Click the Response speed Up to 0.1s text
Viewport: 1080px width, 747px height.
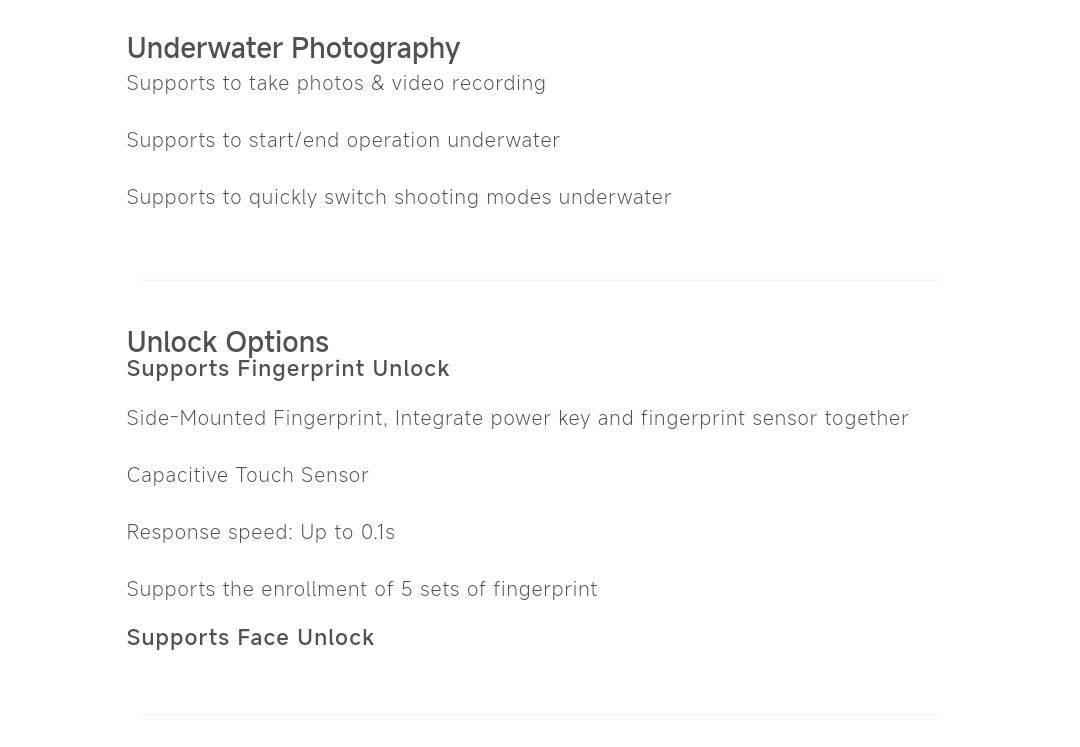[x=261, y=532]
